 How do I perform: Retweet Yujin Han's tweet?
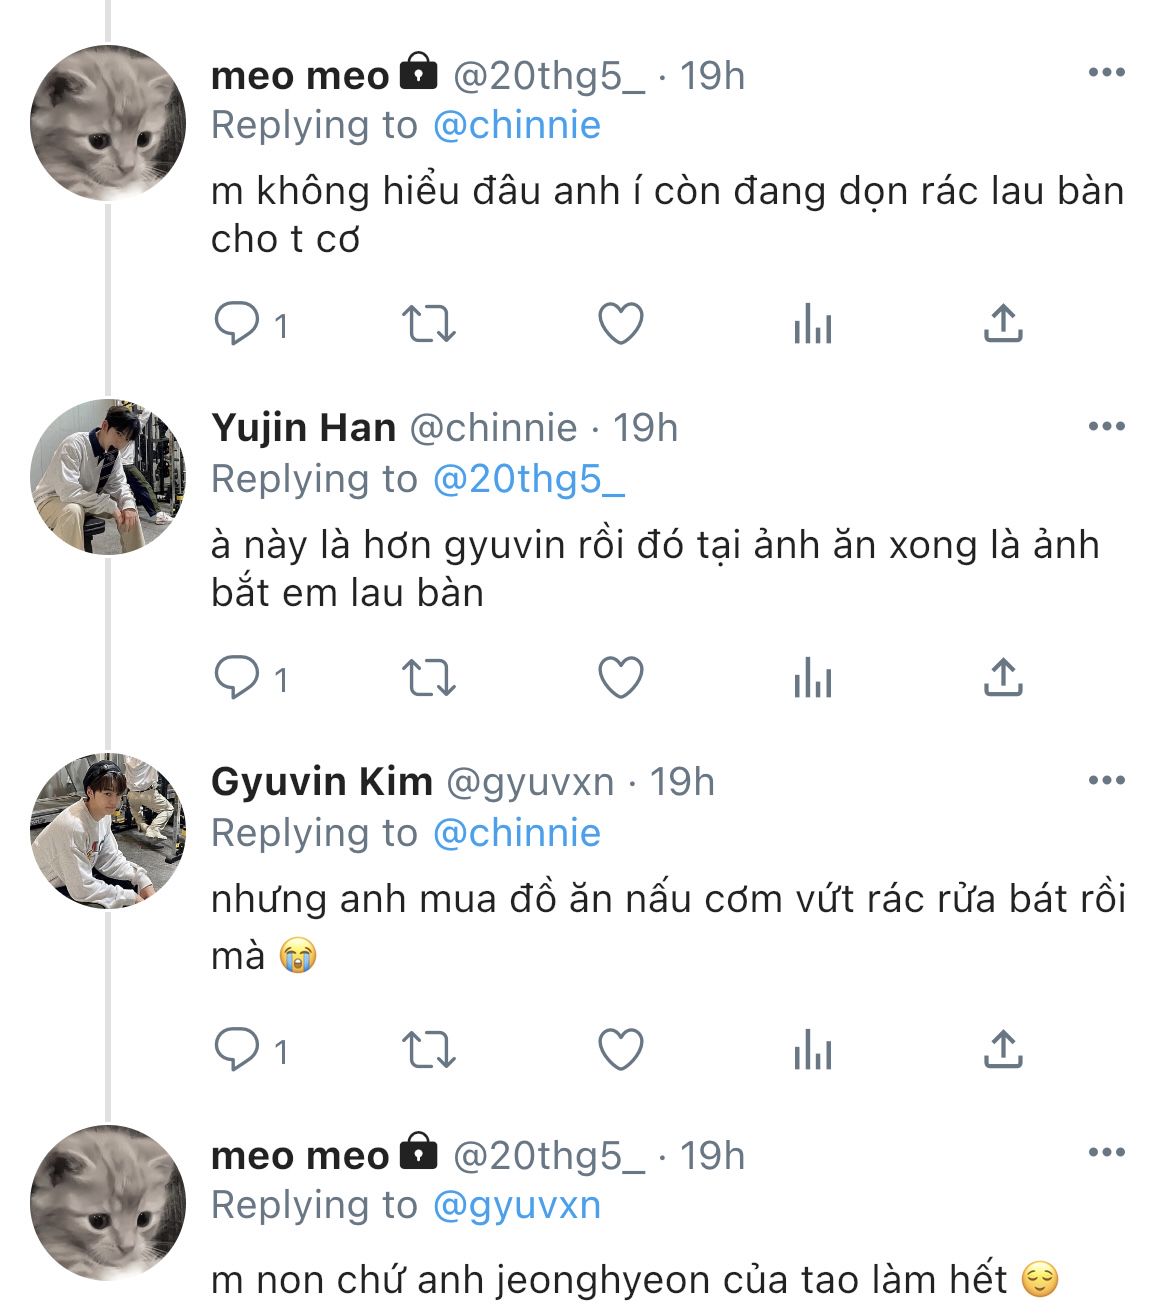coord(428,678)
